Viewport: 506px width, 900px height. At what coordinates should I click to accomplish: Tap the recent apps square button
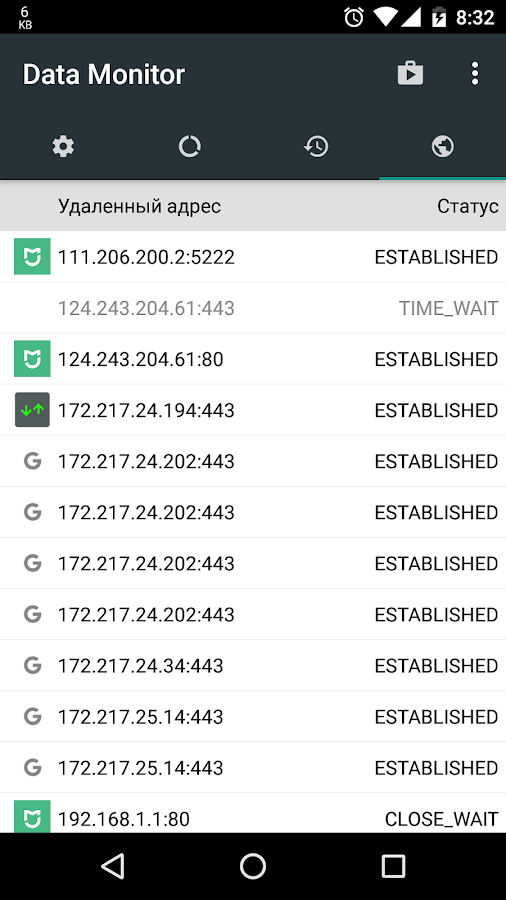(x=394, y=866)
